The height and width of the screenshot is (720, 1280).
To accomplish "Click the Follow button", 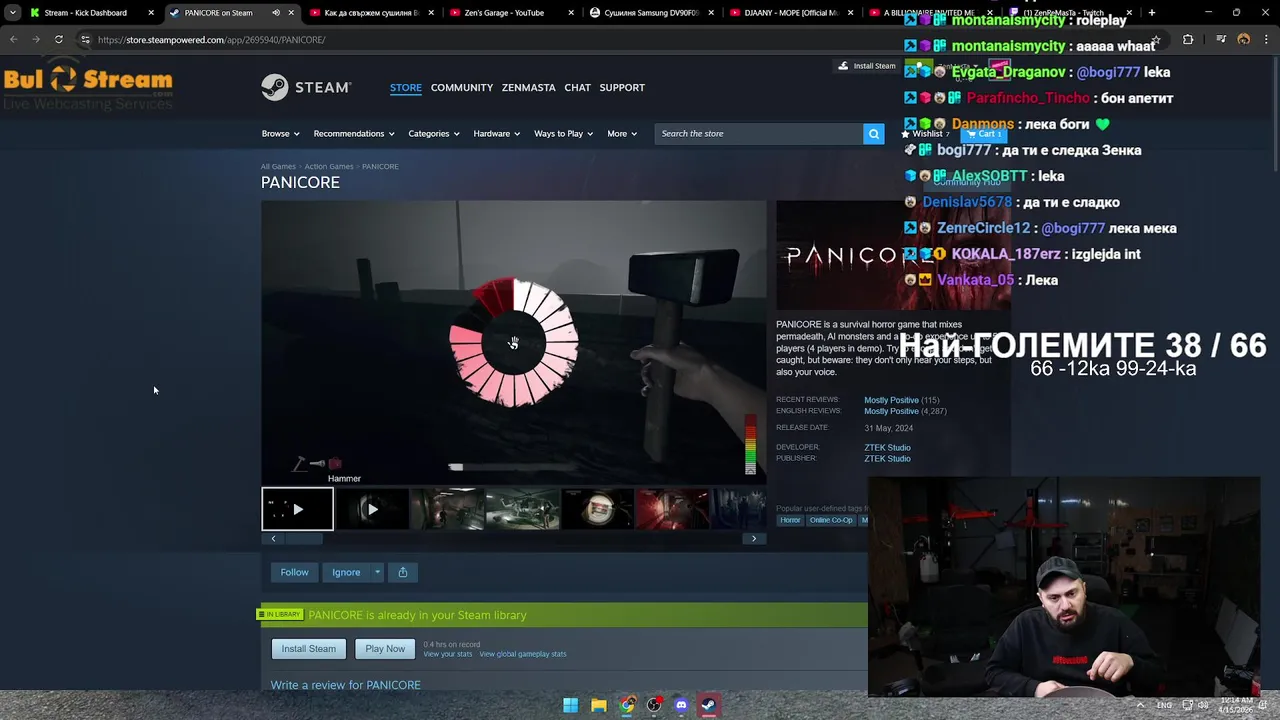I will 294,572.
